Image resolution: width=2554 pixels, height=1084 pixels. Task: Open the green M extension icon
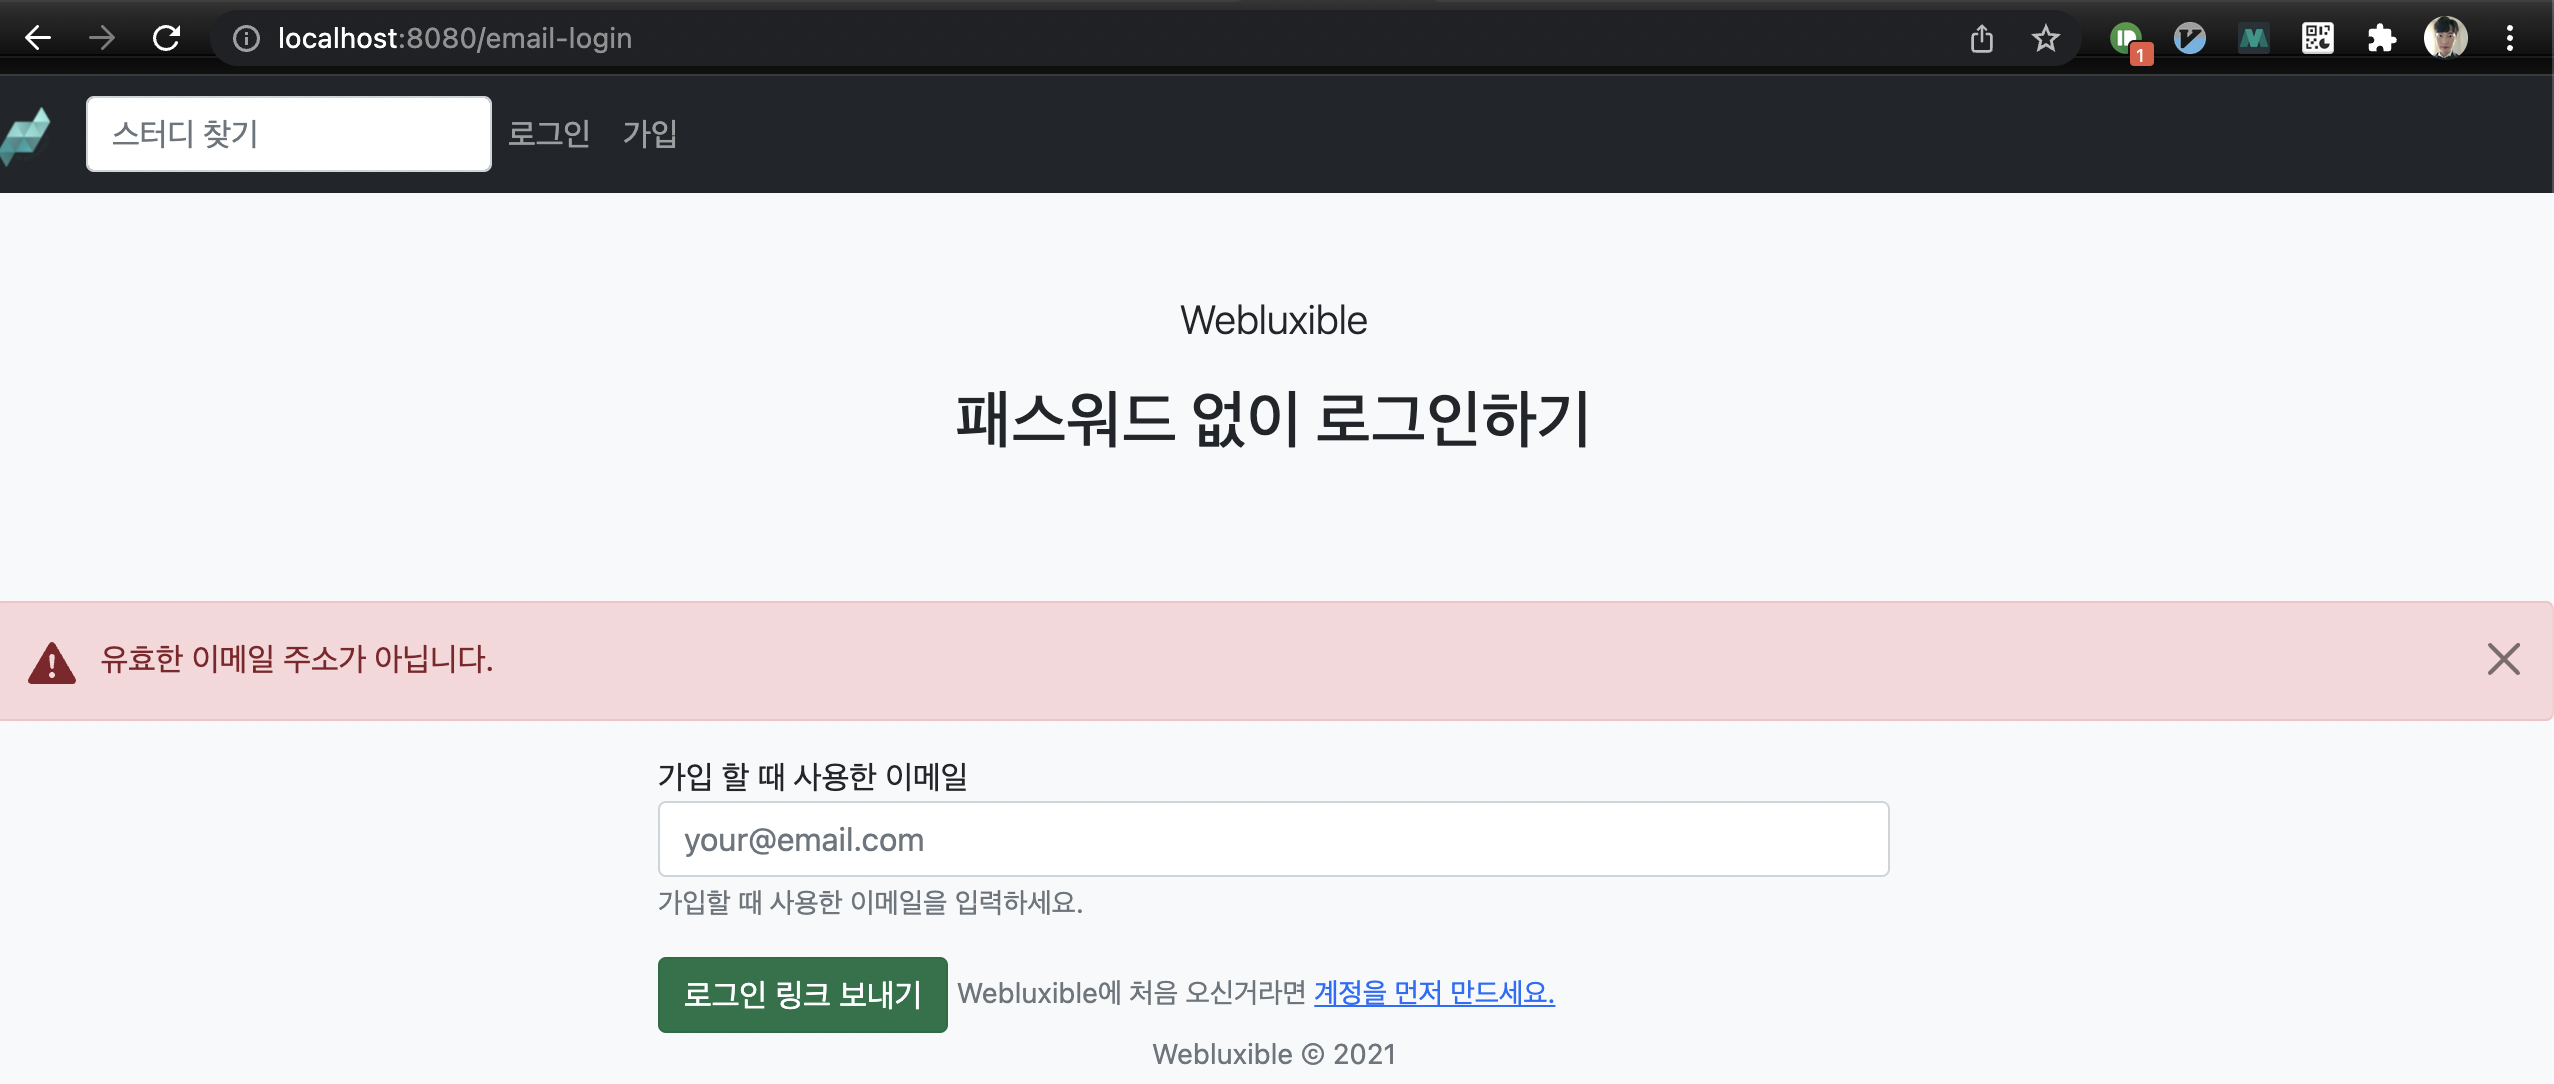(x=2253, y=39)
